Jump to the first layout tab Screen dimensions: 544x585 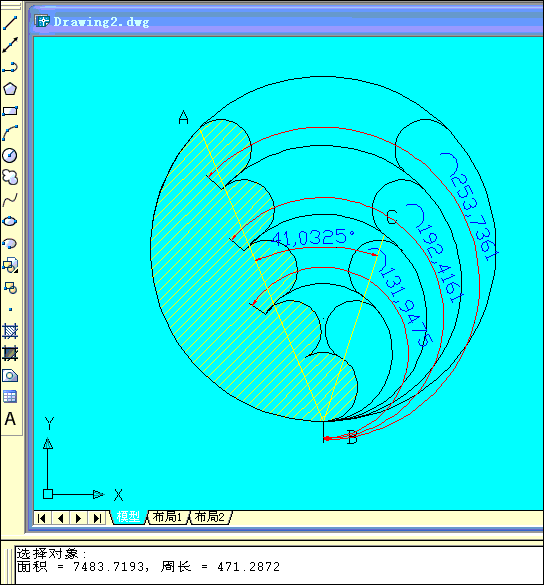[x=42, y=518]
